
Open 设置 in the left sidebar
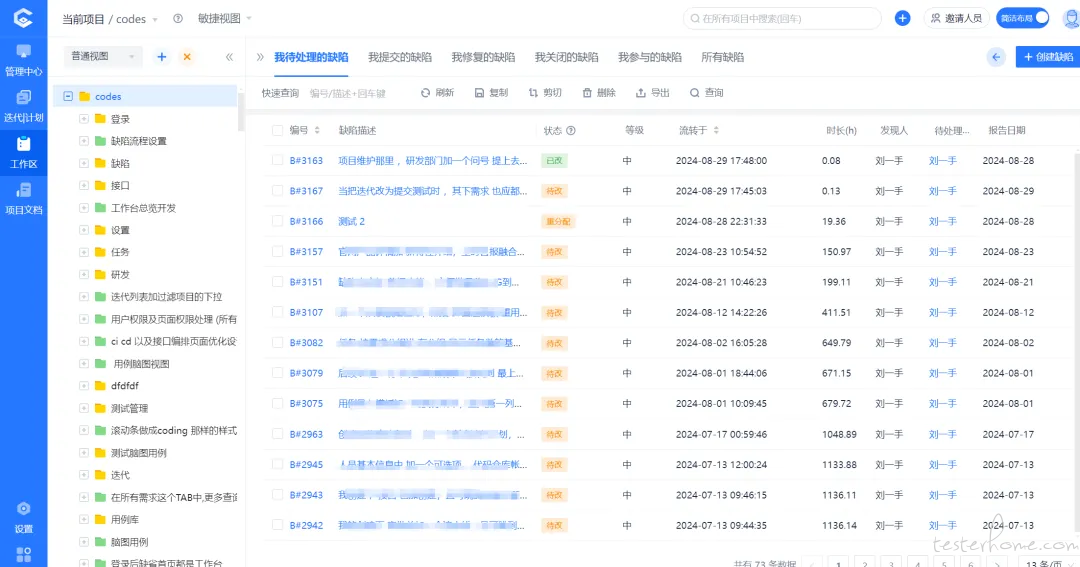click(23, 517)
